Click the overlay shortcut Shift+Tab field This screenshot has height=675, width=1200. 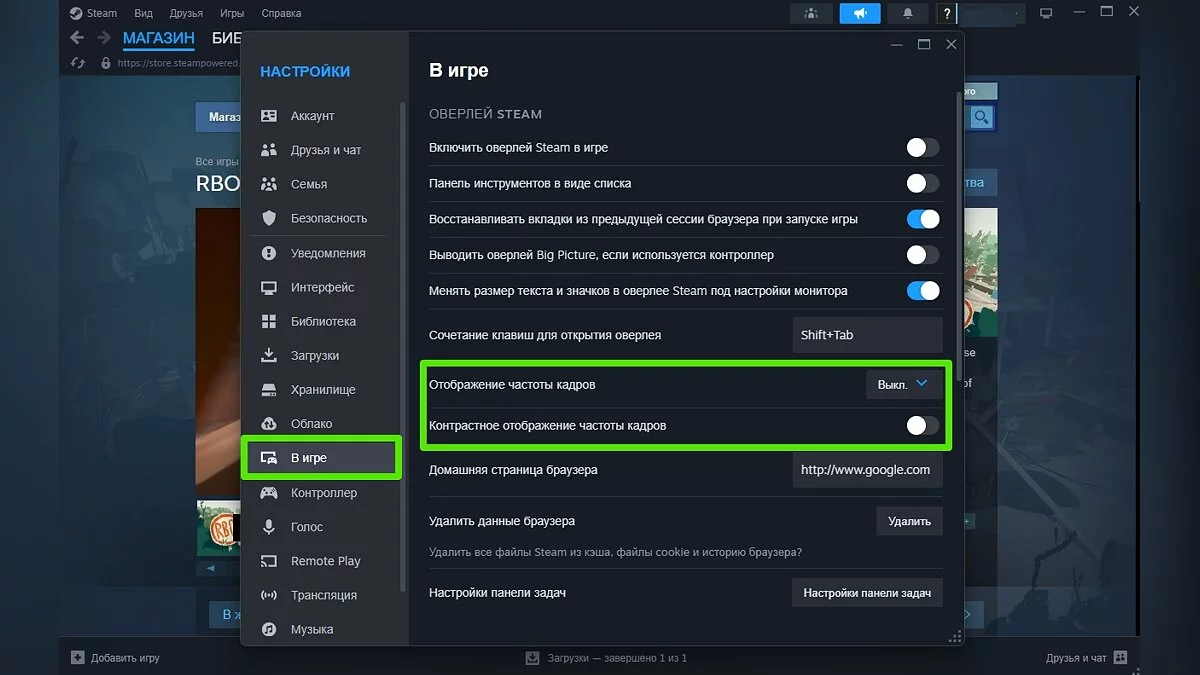tap(867, 335)
